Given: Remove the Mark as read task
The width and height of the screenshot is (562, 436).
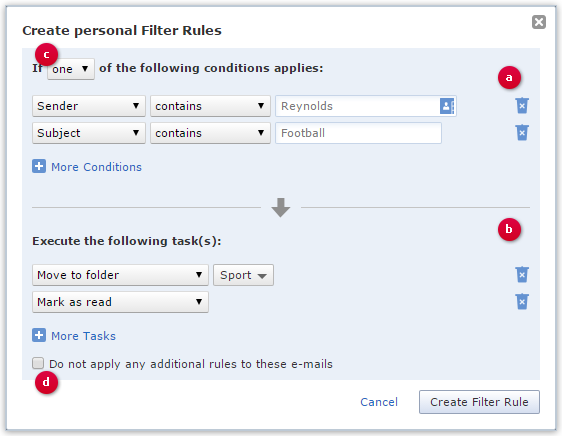Looking at the screenshot, I should 522,302.
